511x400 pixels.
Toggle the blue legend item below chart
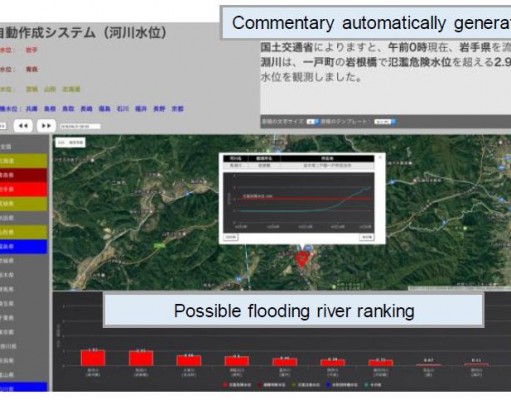[342, 385]
